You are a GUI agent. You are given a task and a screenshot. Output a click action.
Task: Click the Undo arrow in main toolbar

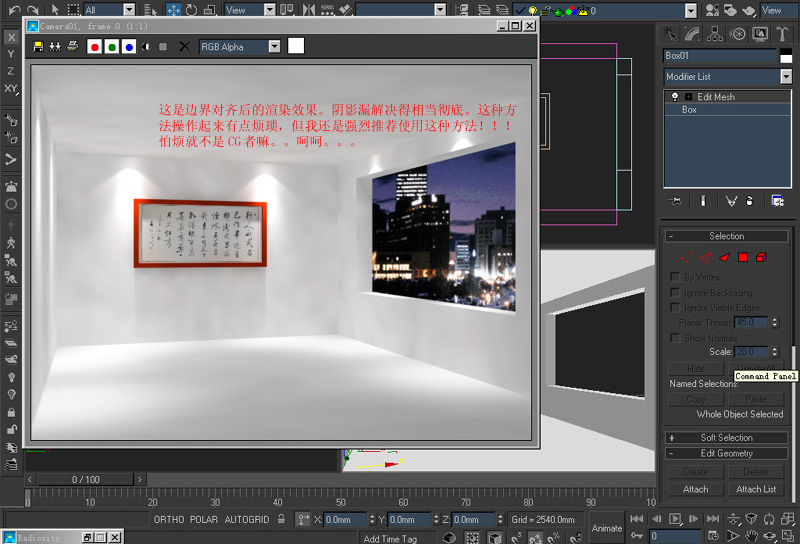[14, 10]
